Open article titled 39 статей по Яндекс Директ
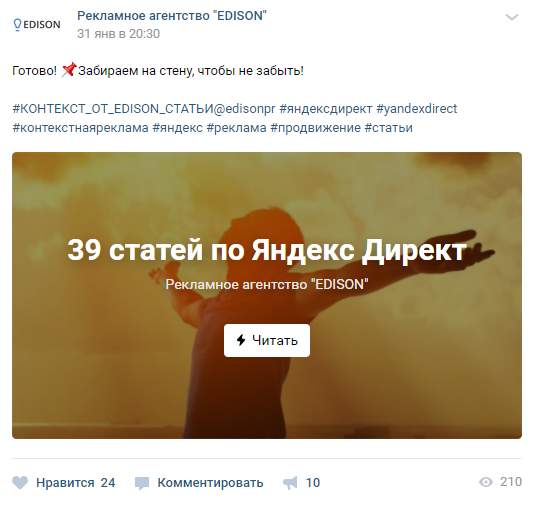539x506 pixels. tap(267, 250)
